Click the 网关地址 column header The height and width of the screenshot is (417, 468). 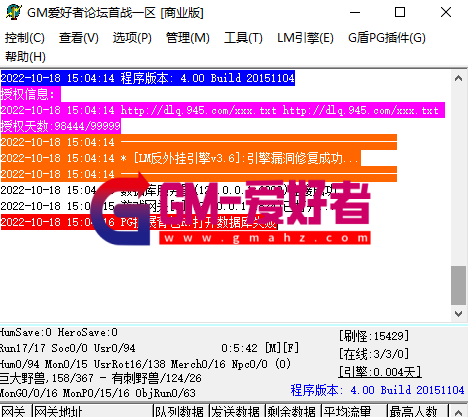(93, 411)
